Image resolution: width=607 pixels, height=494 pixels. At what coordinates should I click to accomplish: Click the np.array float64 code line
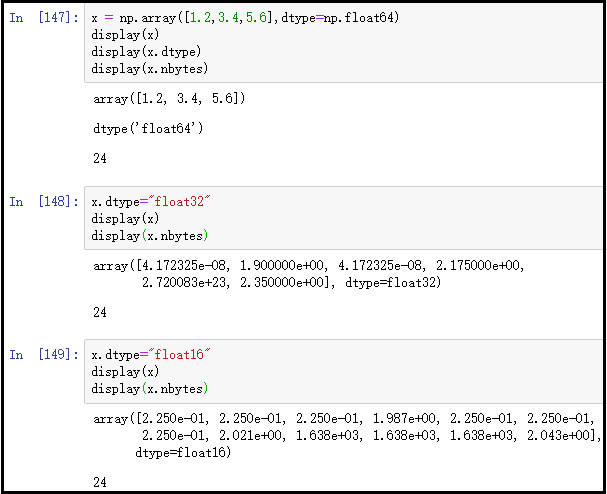pos(245,18)
